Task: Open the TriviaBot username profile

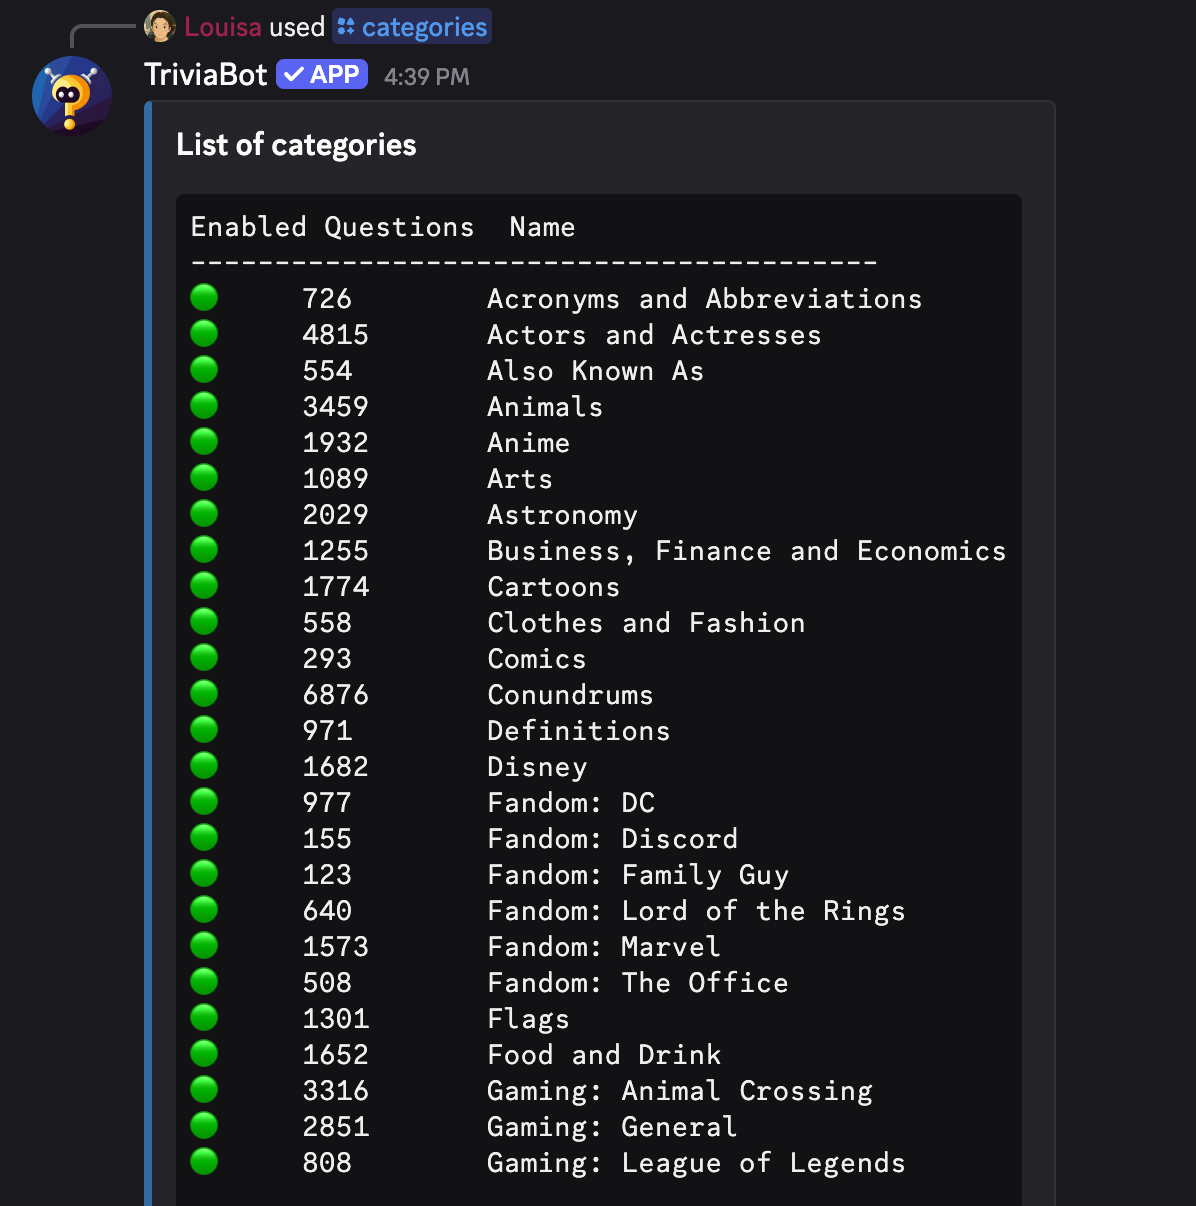Action: [205, 75]
